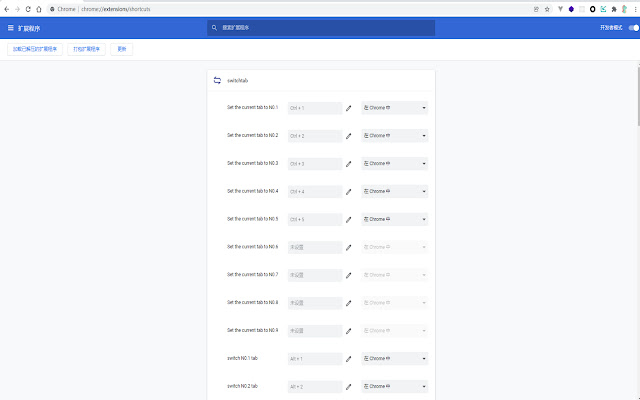Edit shortcut for Set current tab to N0.1

pyautogui.click(x=348, y=108)
